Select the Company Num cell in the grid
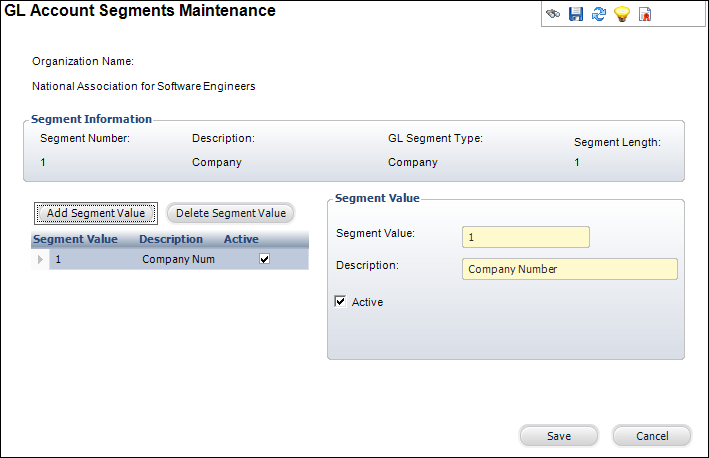 (x=178, y=260)
